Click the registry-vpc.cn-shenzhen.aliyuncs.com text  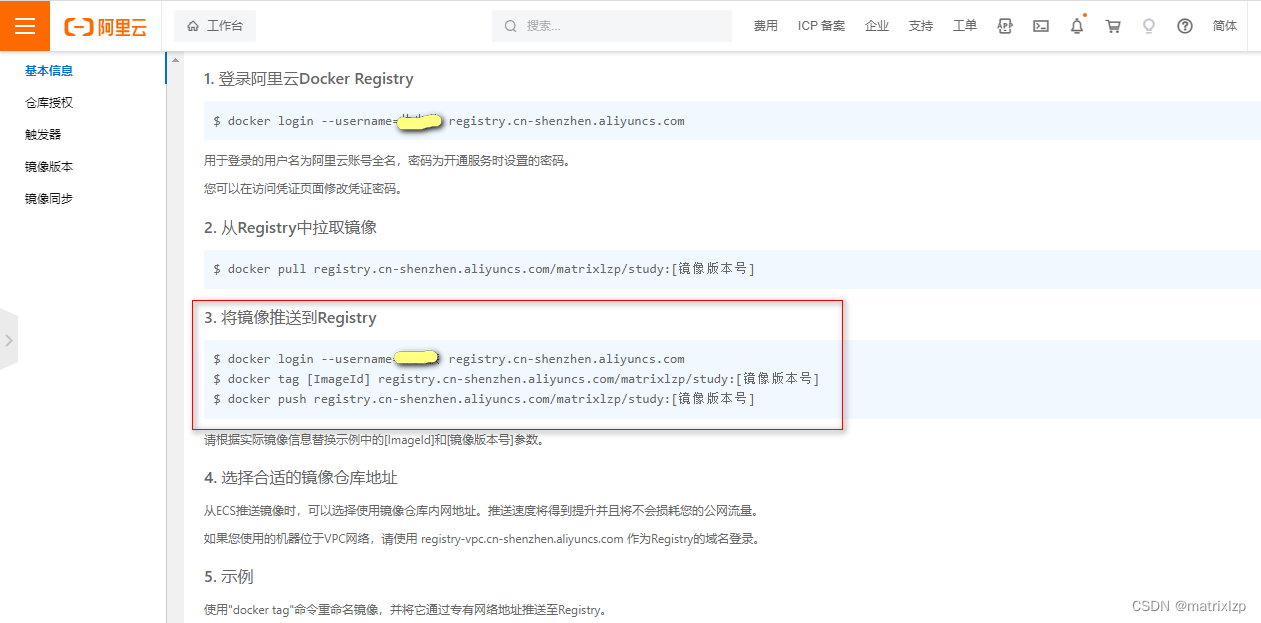coord(522,539)
